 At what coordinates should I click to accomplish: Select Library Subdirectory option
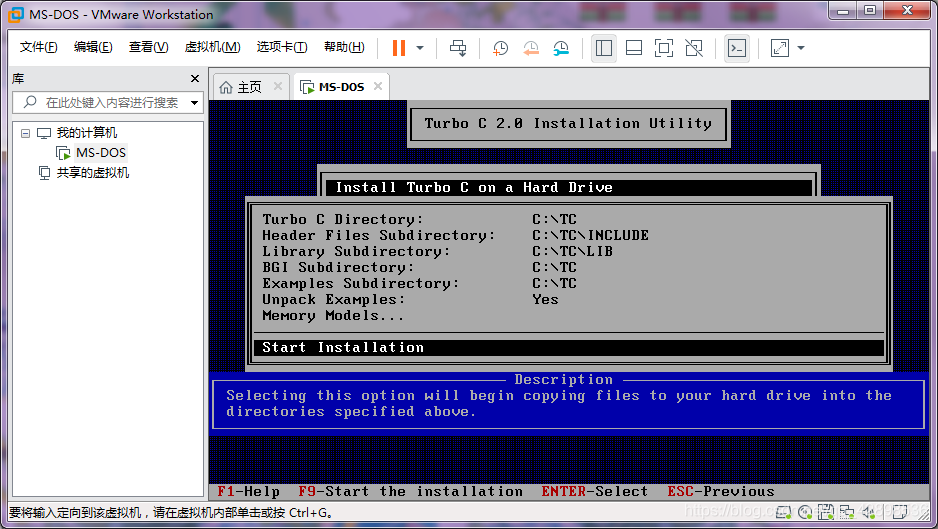pyautogui.click(x=356, y=251)
